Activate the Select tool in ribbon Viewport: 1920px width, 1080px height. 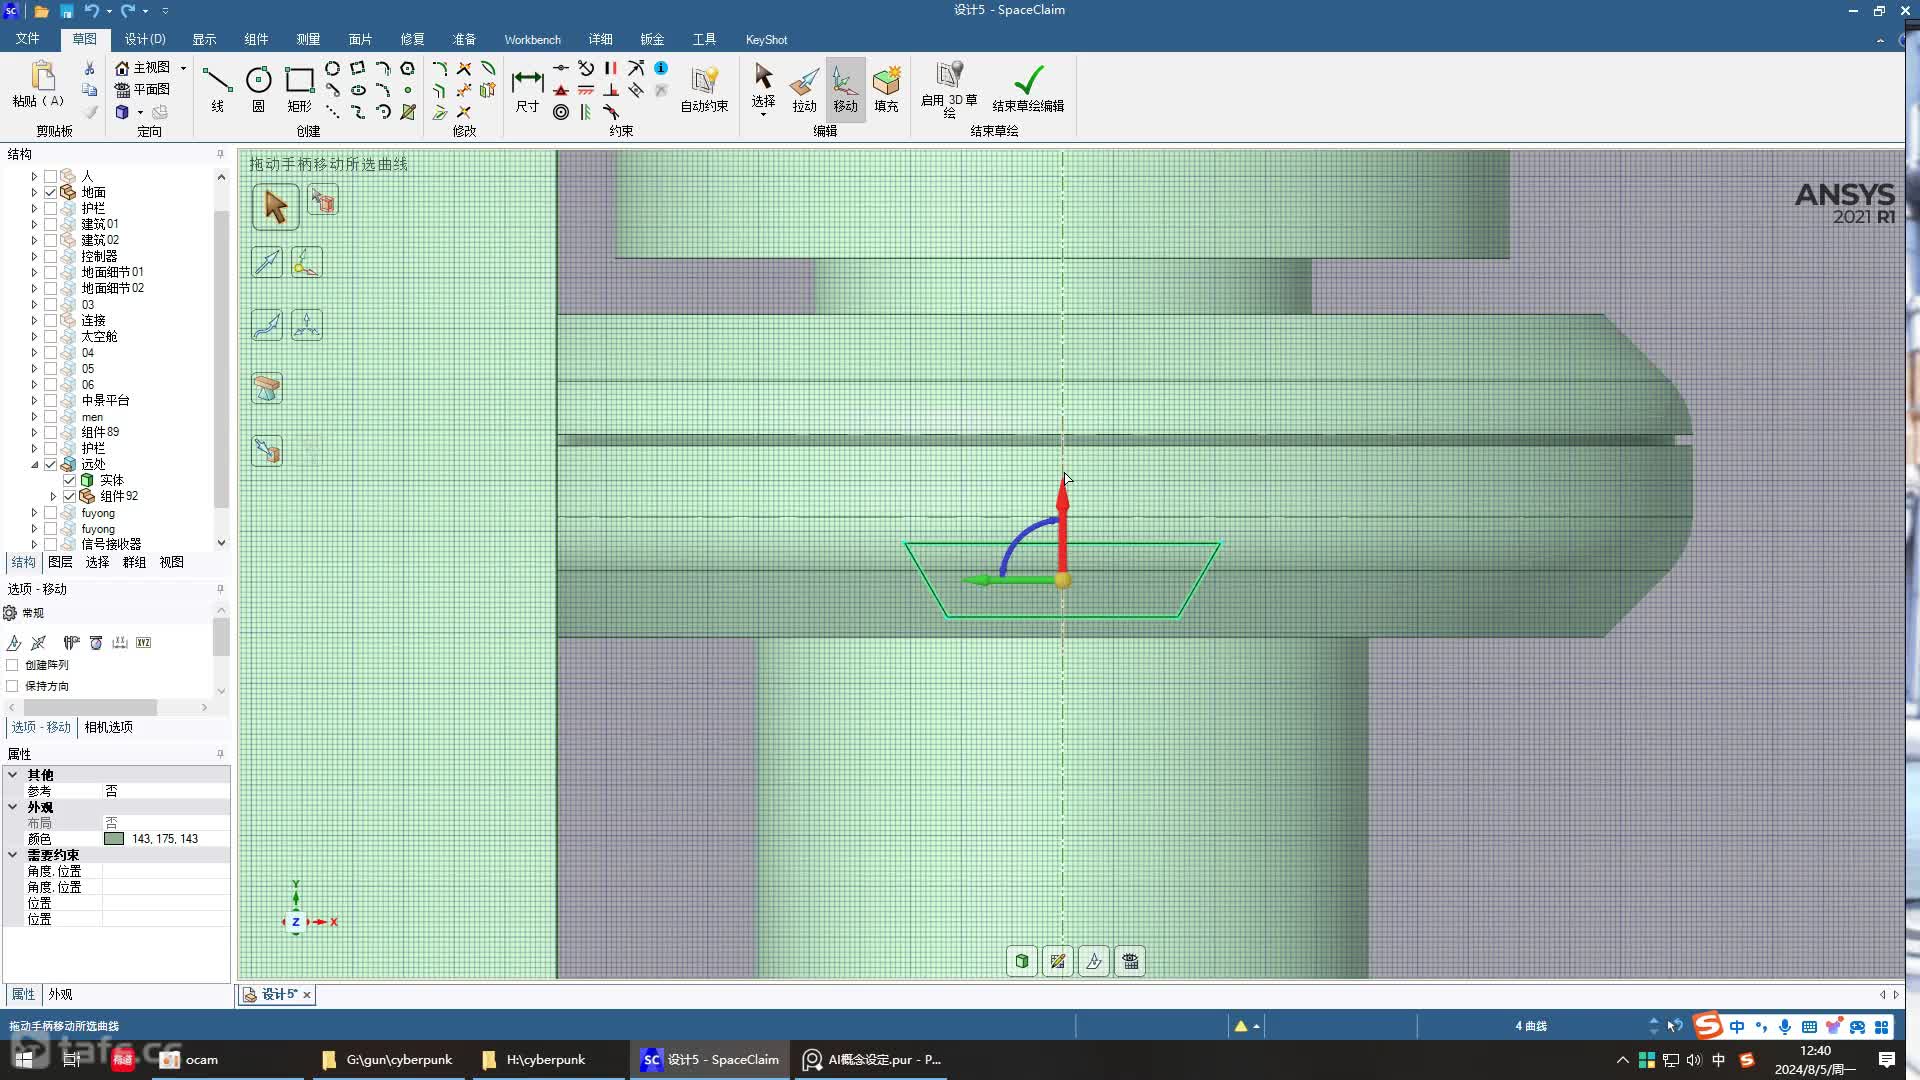pyautogui.click(x=763, y=88)
